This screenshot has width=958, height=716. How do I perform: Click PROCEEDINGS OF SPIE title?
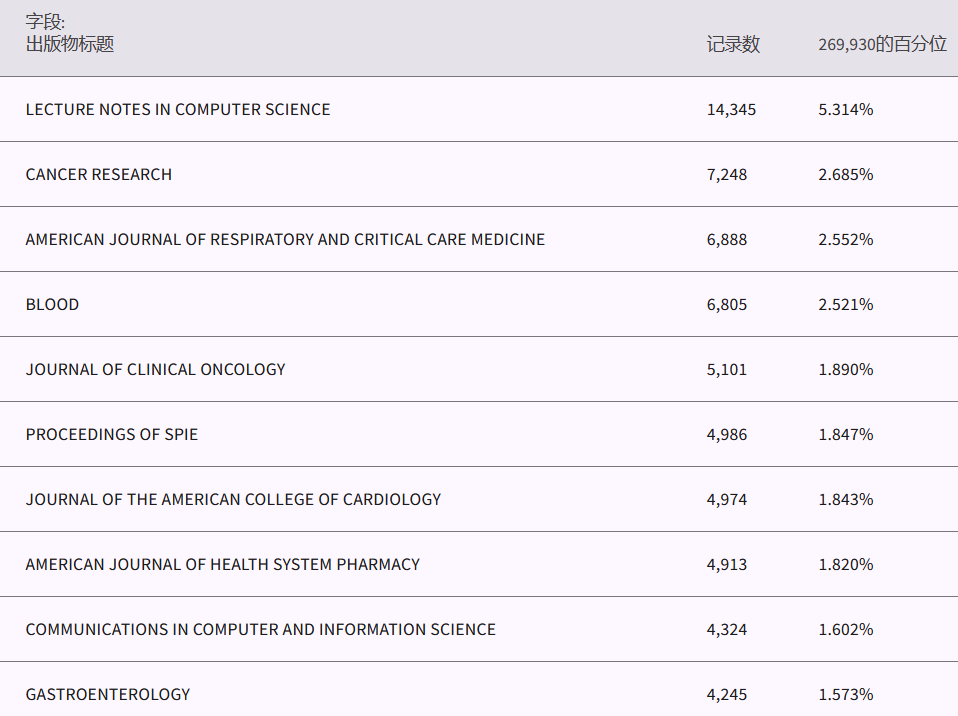(112, 434)
